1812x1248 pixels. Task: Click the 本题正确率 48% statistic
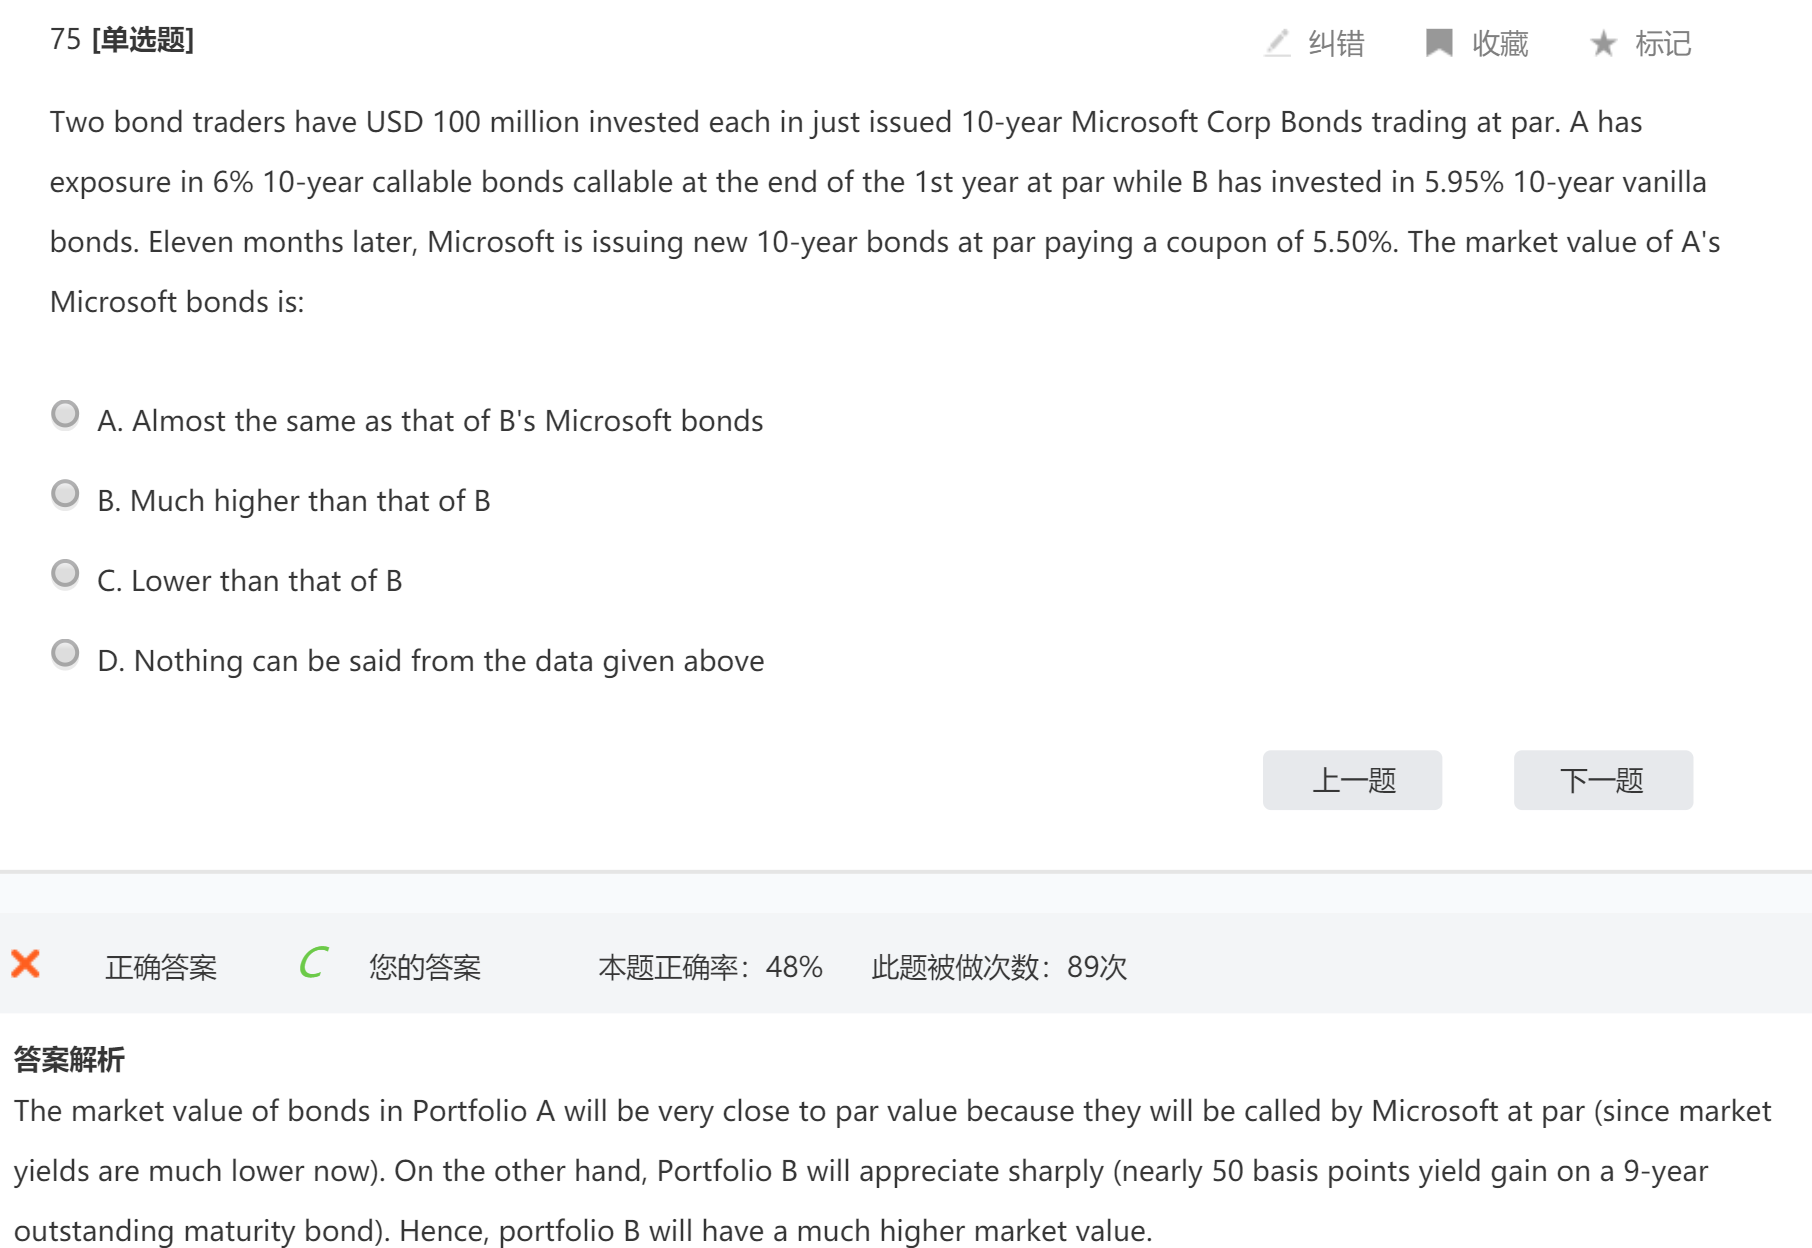click(x=710, y=967)
